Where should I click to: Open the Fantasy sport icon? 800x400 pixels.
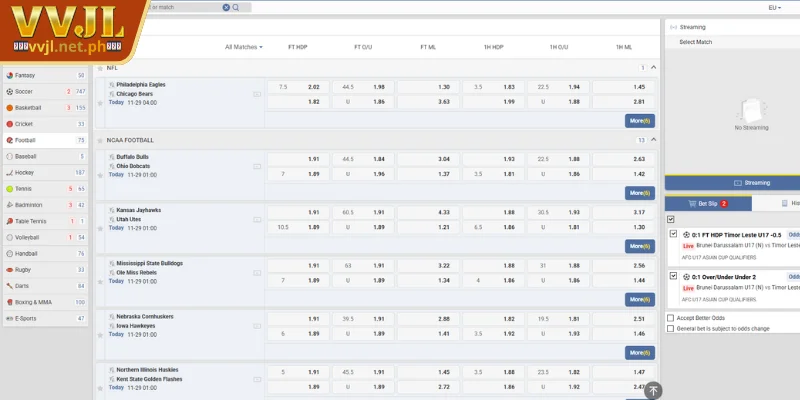coord(9,76)
